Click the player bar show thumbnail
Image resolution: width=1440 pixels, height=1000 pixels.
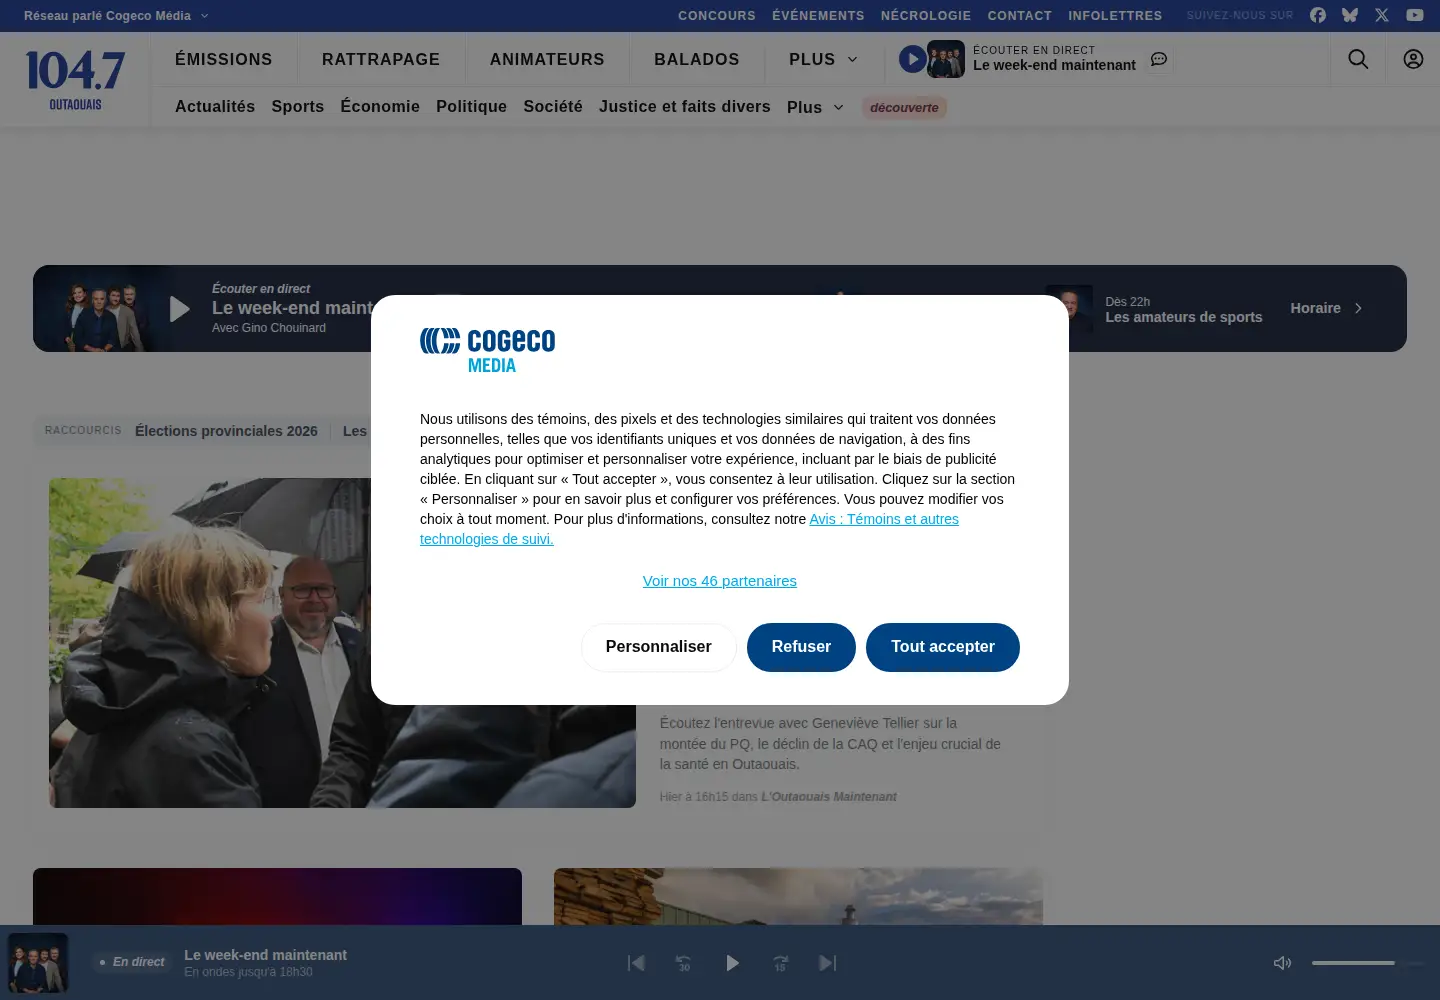click(38, 963)
